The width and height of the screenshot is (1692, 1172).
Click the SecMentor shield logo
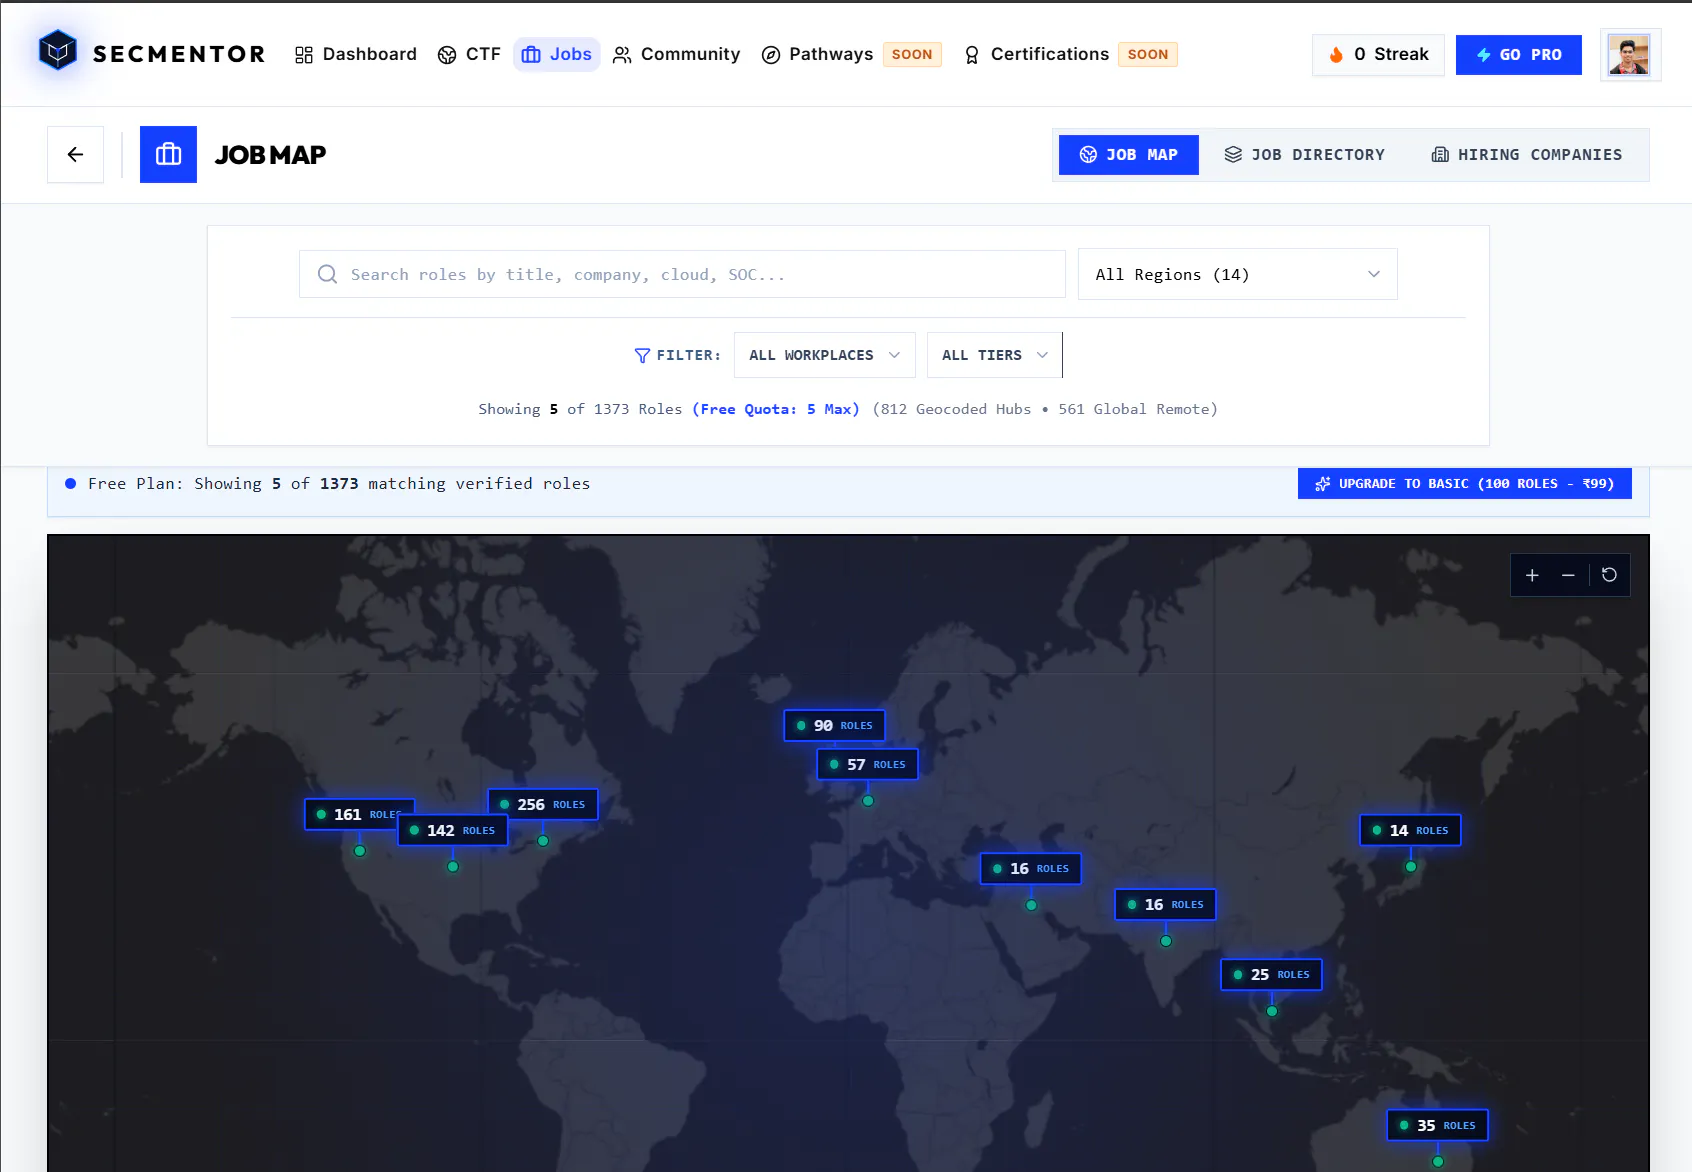58,51
